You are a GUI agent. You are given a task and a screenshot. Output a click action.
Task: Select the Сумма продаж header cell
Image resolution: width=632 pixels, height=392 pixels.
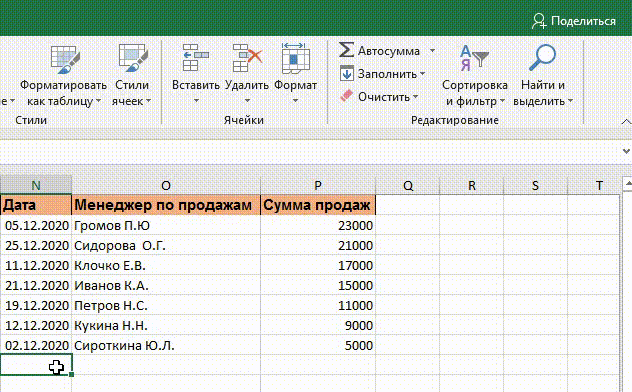pyautogui.click(x=318, y=205)
